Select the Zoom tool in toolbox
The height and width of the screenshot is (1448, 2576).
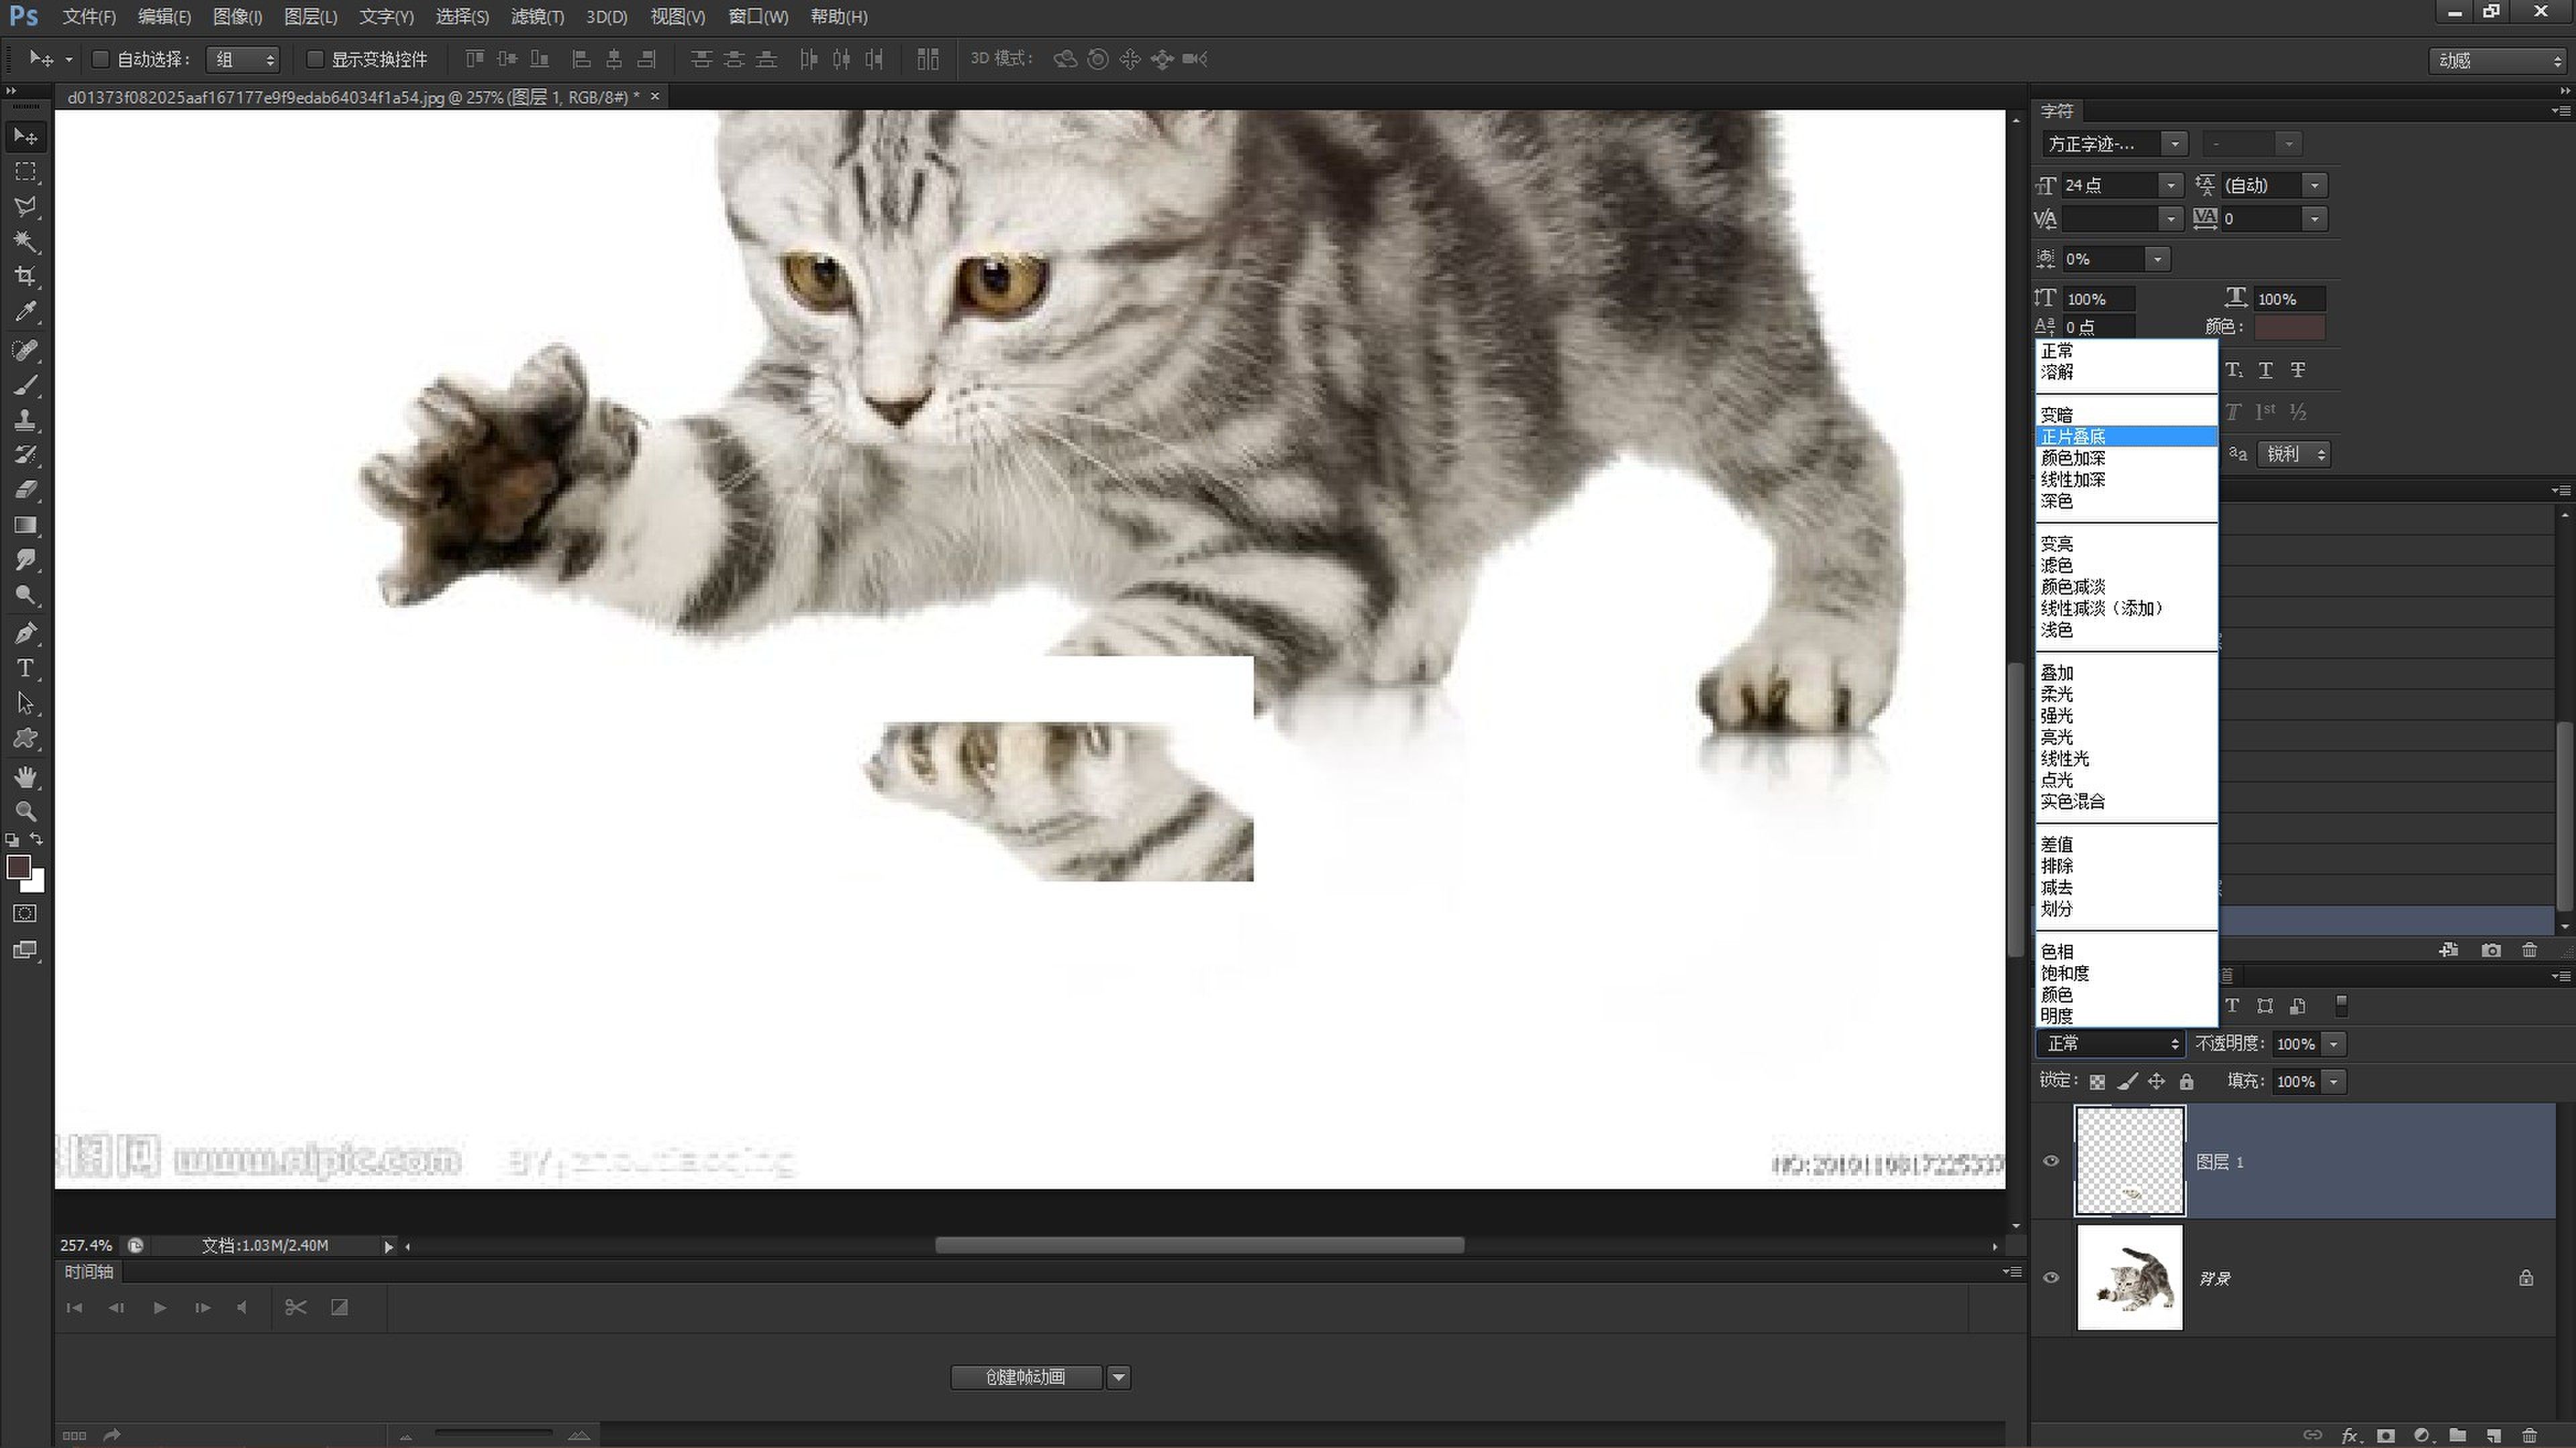[x=26, y=811]
